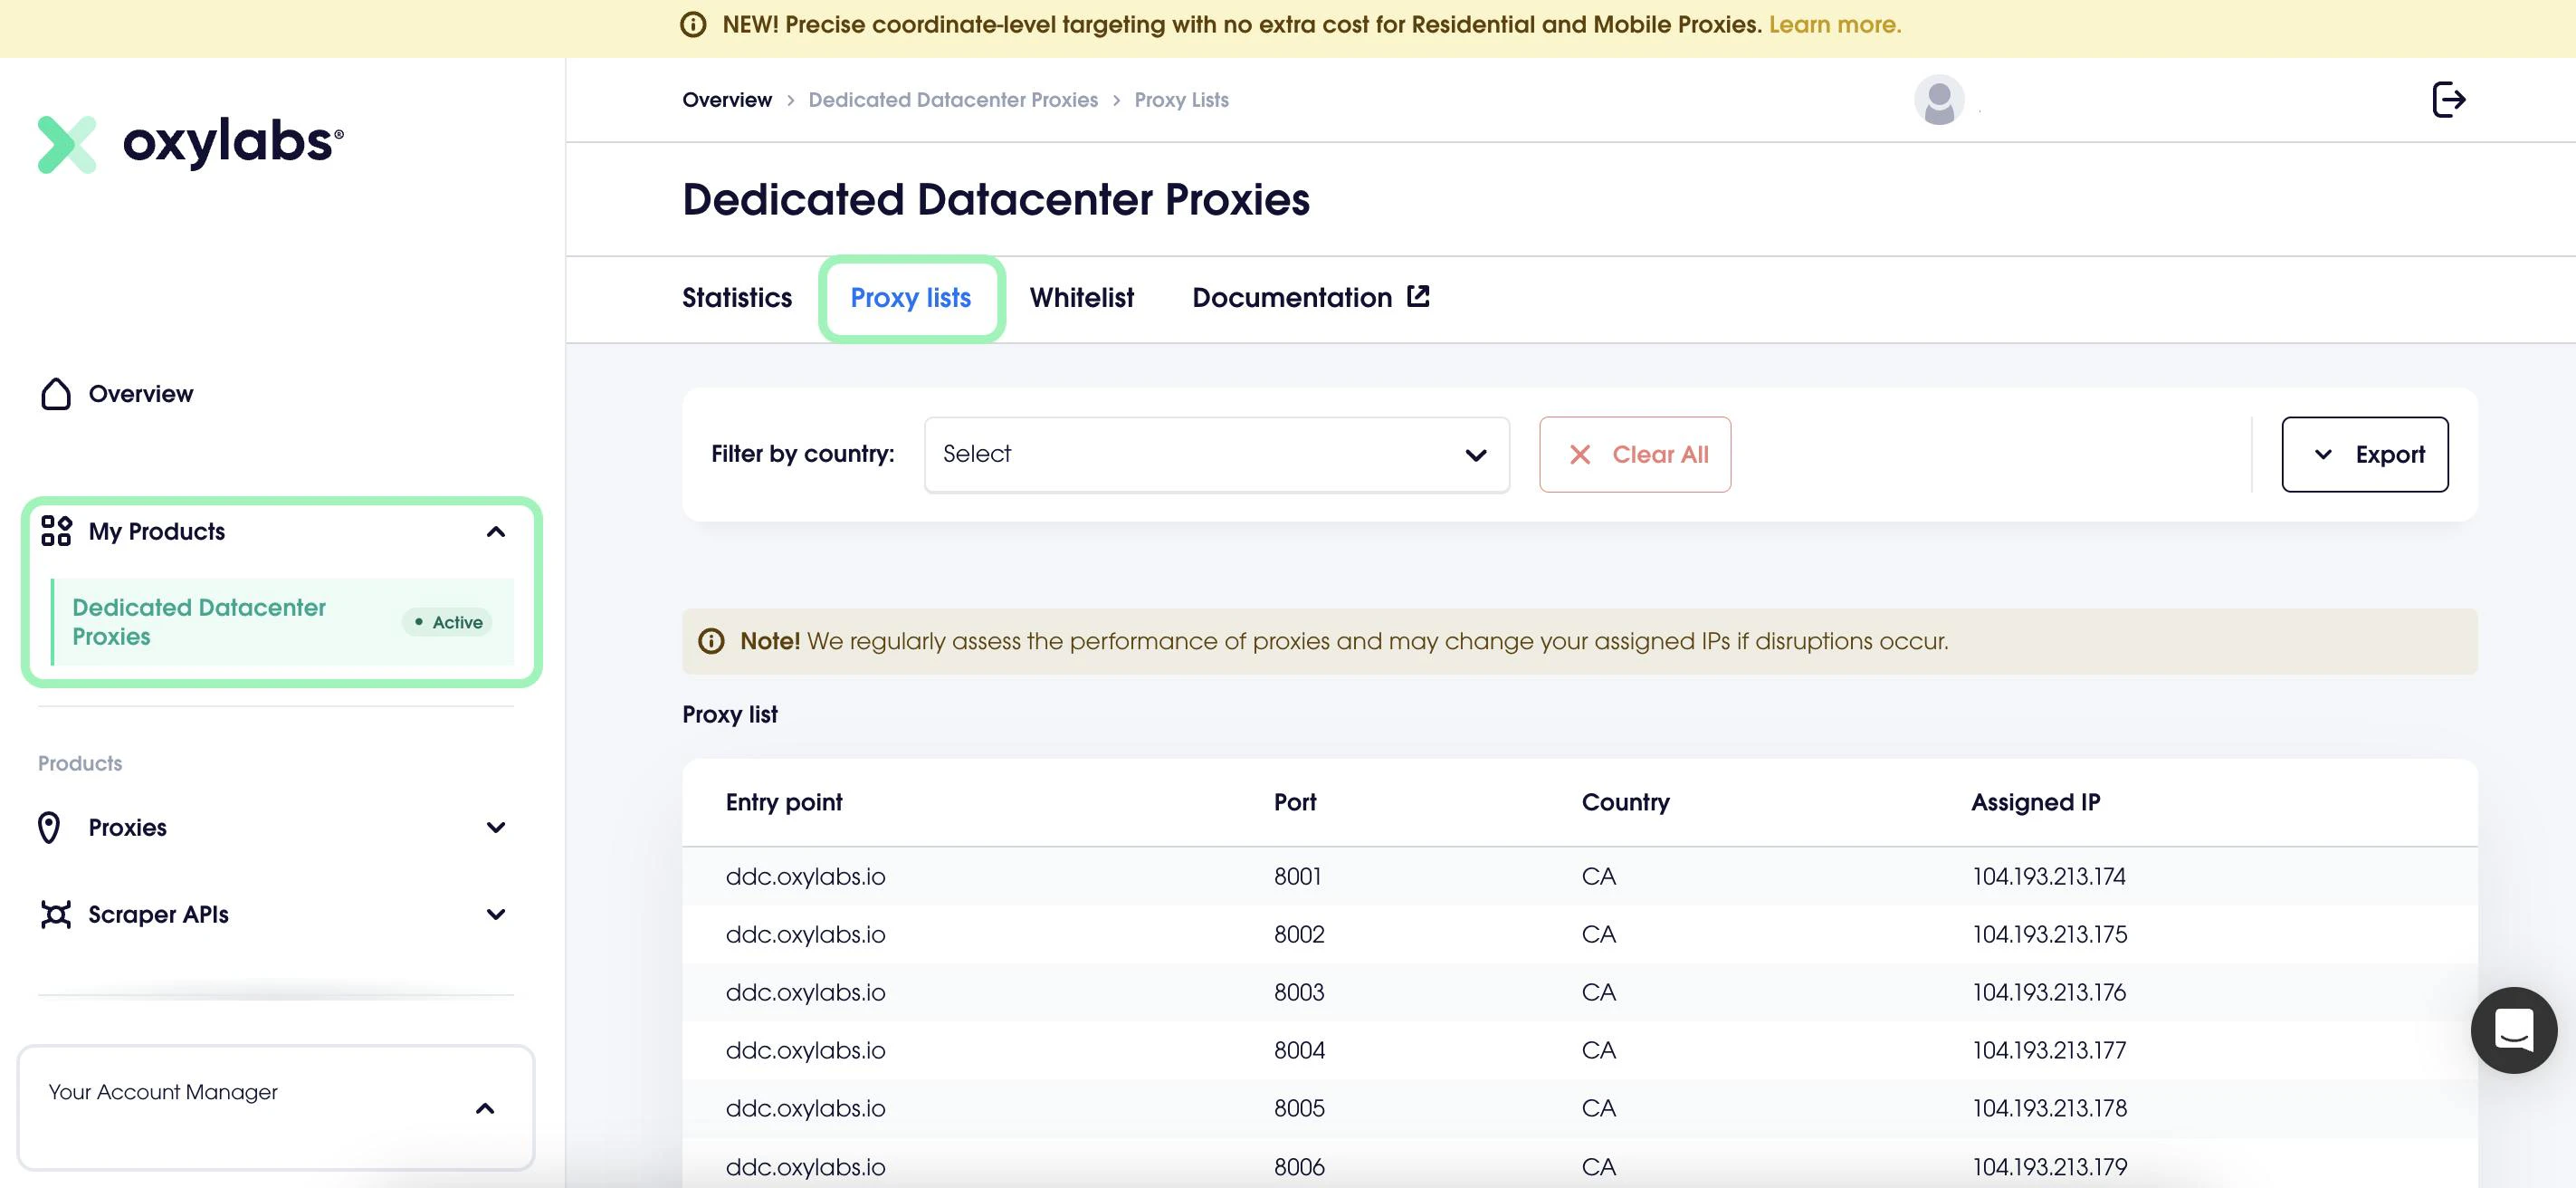Click Dedicated Datacenter Proxies breadcrumb
Viewport: 2576px width, 1188px height.
pyautogui.click(x=952, y=100)
